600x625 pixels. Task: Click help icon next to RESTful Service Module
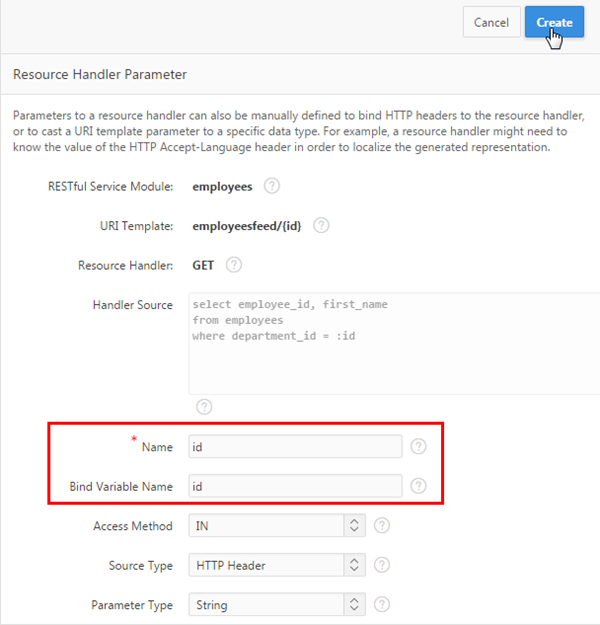click(272, 186)
